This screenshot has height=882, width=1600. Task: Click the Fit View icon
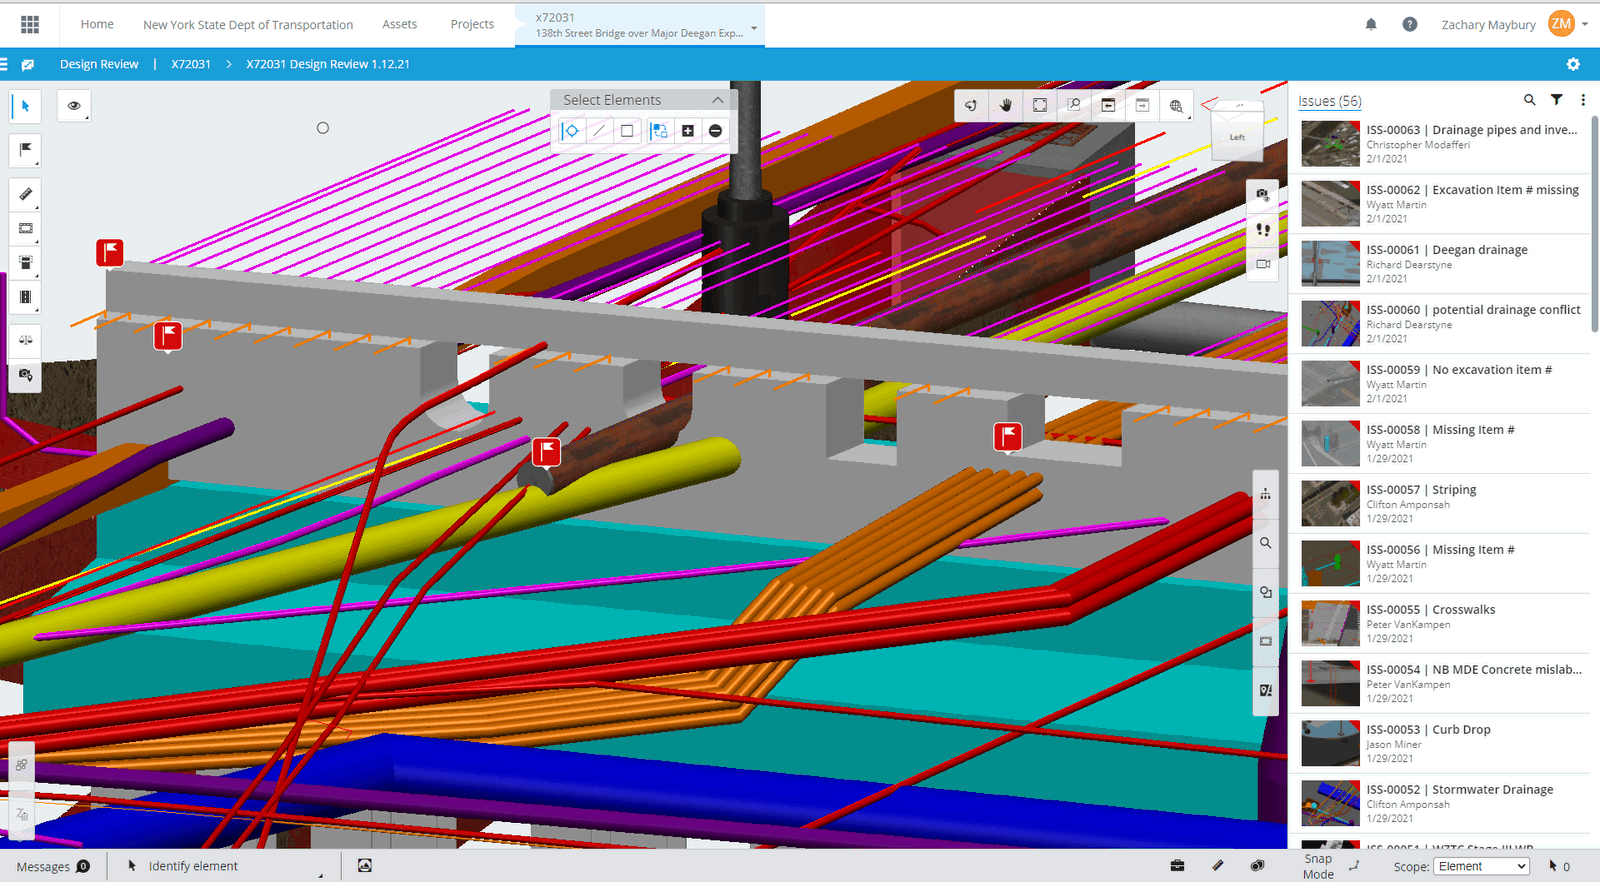[1040, 105]
